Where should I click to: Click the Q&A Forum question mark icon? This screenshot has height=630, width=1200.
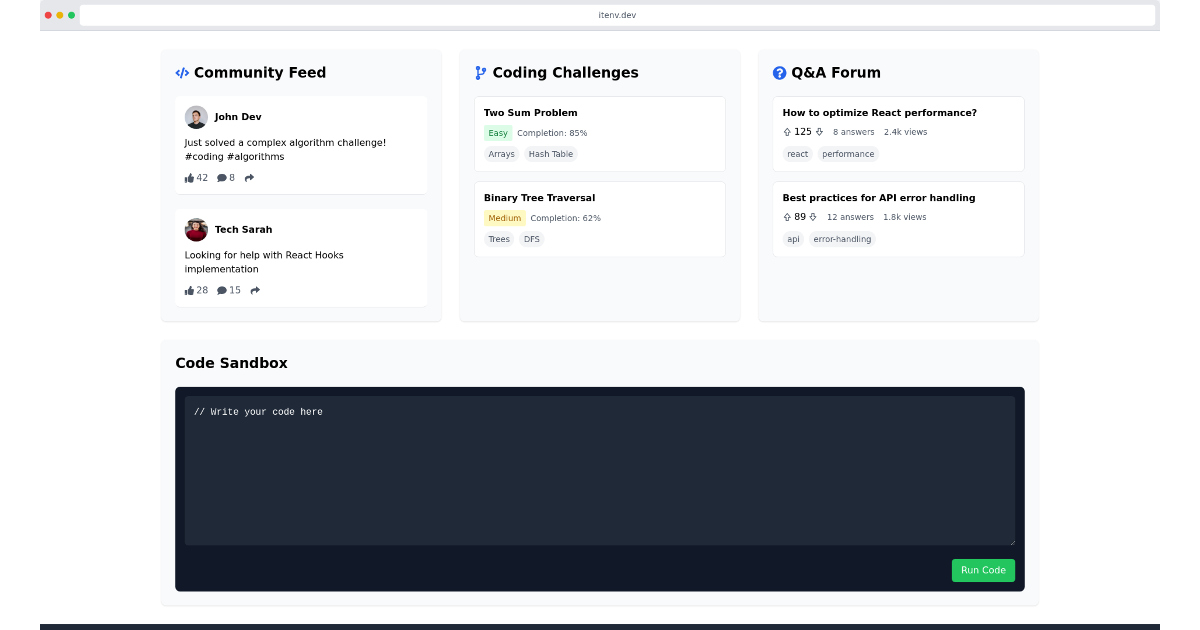tap(778, 72)
